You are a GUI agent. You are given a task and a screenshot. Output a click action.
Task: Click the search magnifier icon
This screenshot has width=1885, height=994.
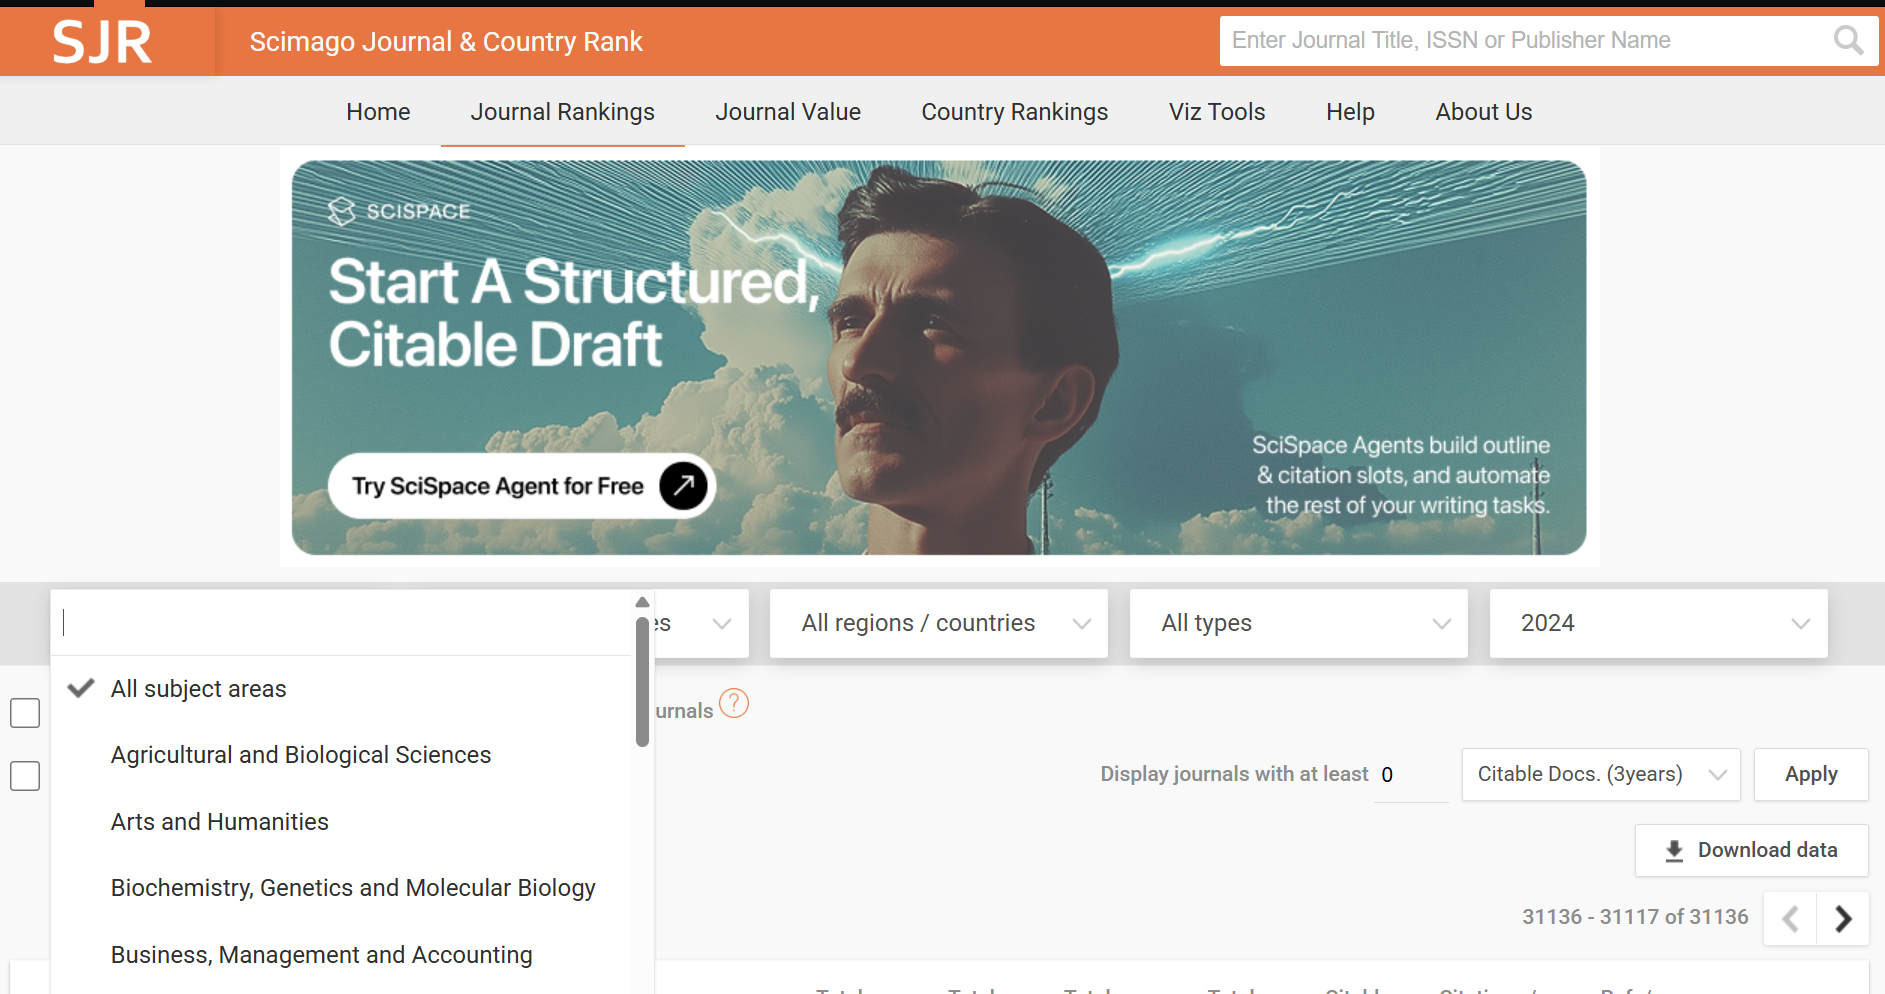(1847, 41)
